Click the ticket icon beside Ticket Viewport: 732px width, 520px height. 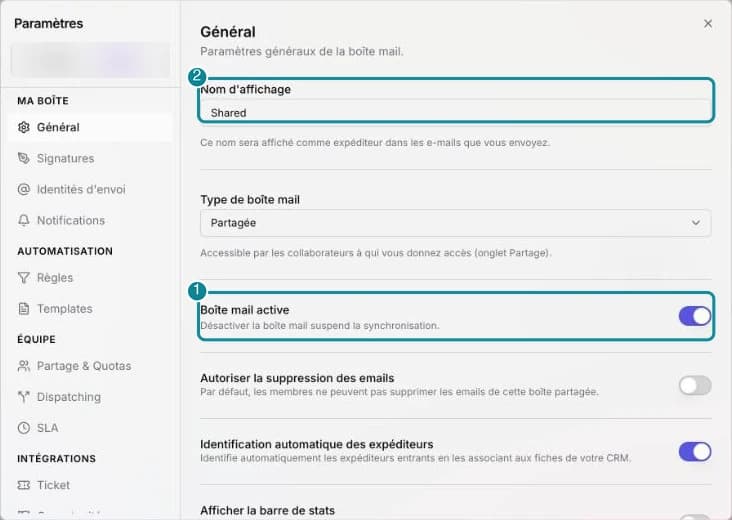tap(23, 485)
